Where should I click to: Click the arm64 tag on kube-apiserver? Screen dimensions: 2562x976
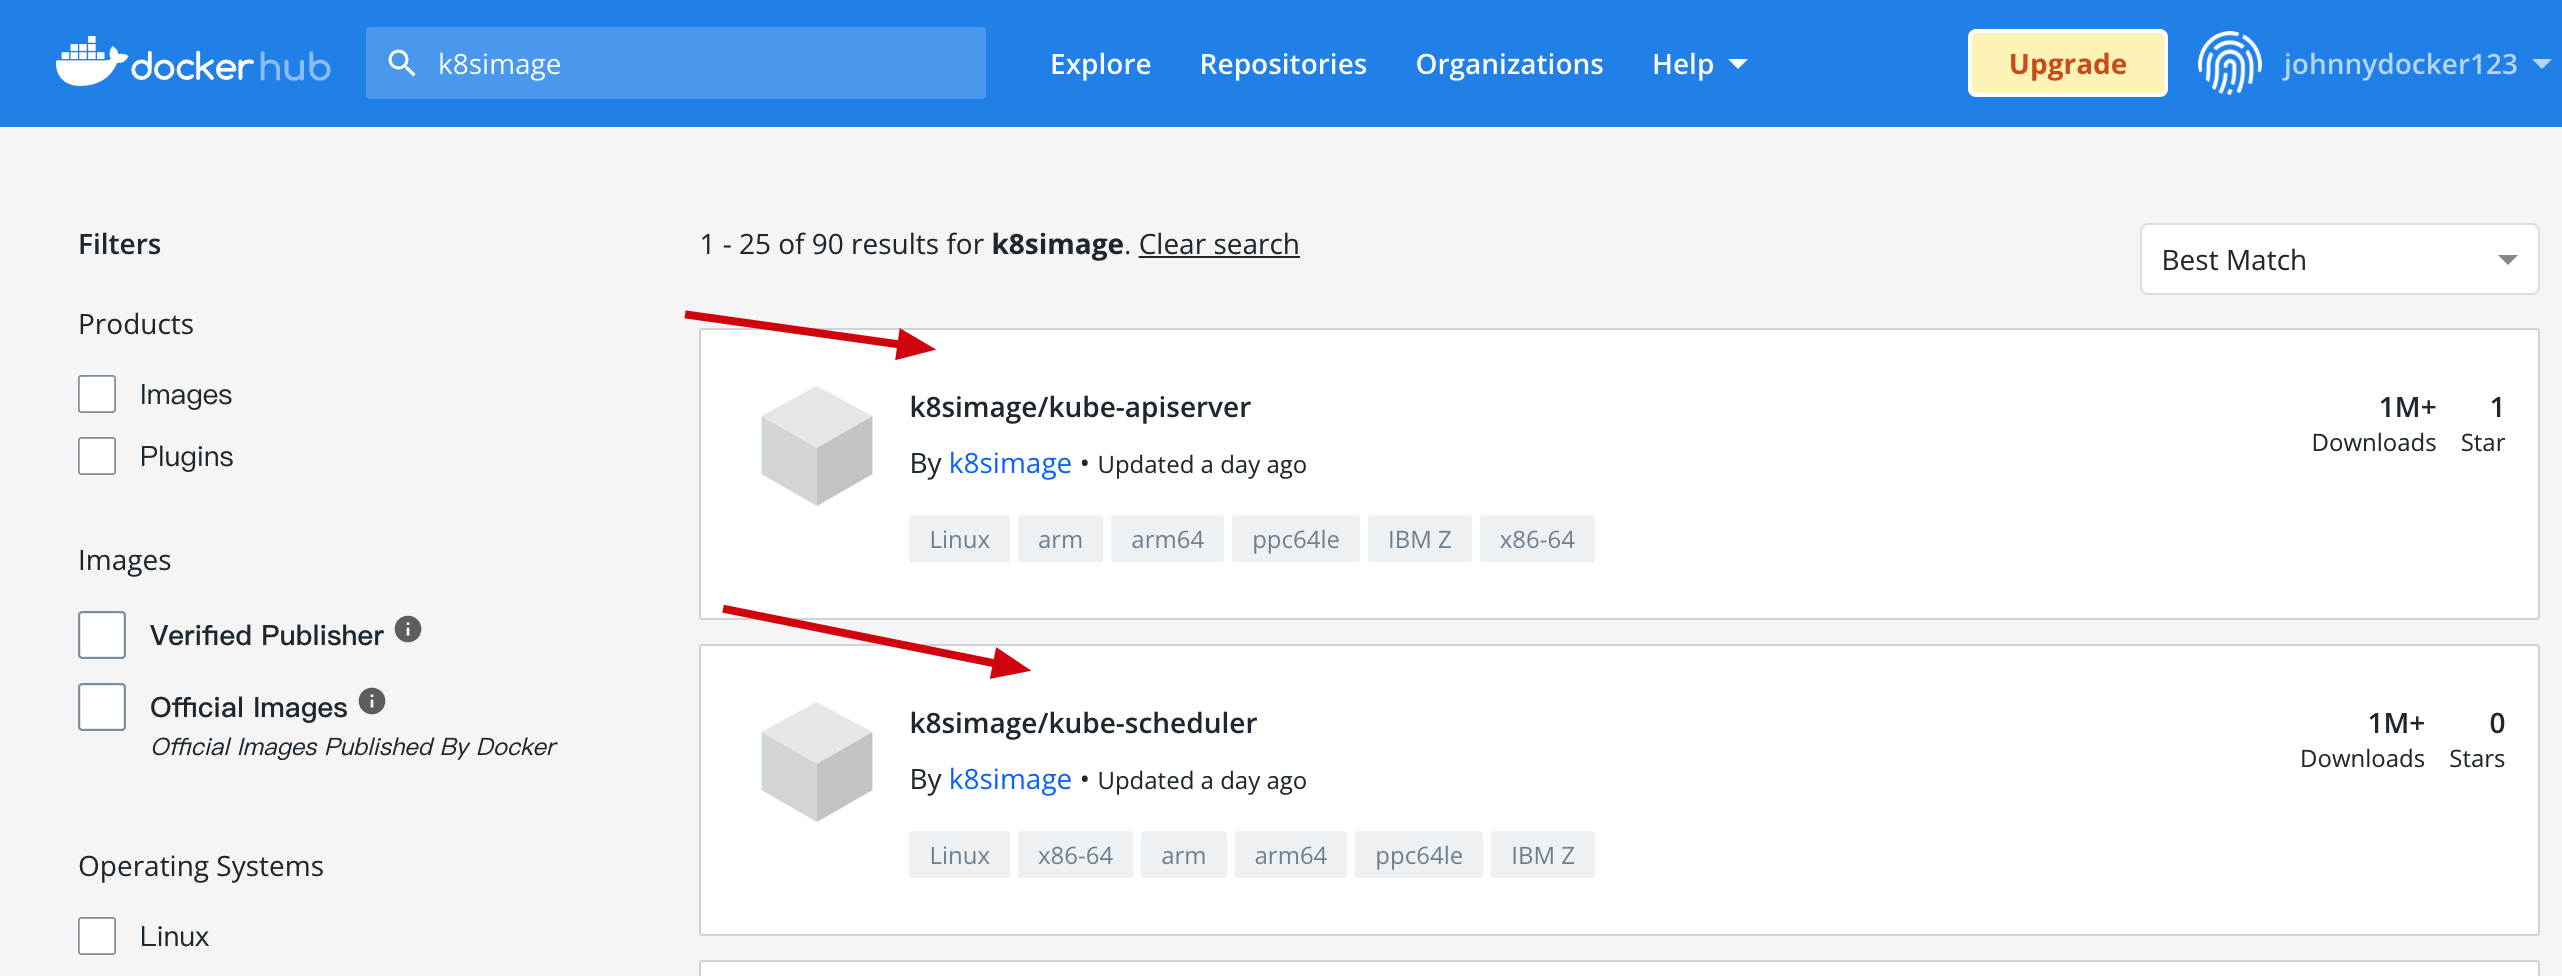pos(1167,539)
